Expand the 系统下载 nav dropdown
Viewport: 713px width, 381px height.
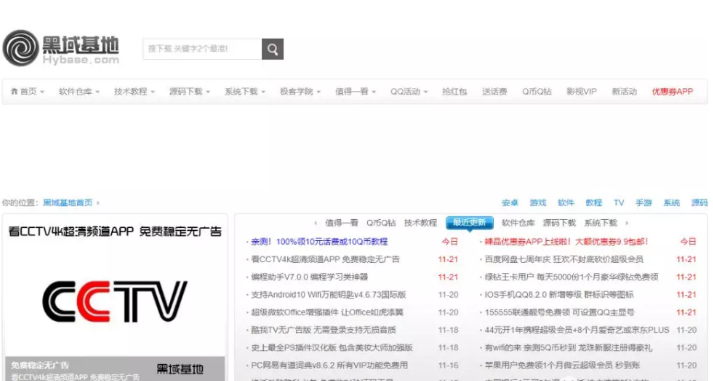(x=245, y=91)
